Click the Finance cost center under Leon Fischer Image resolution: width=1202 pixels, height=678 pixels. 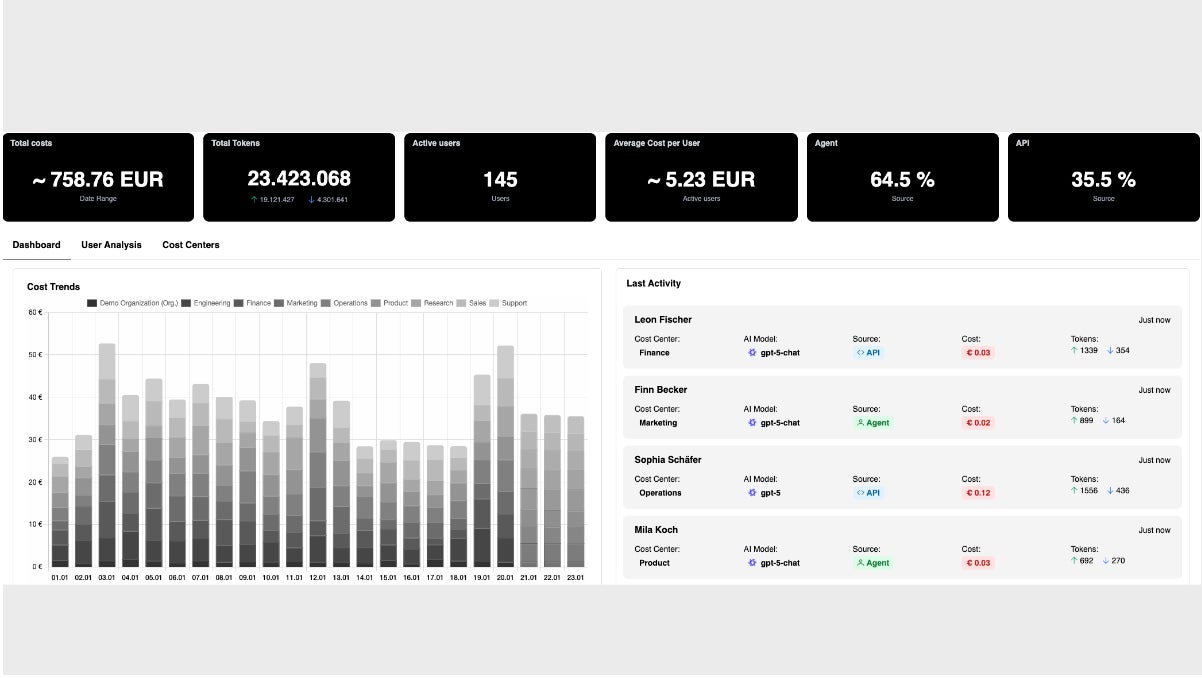(x=655, y=353)
